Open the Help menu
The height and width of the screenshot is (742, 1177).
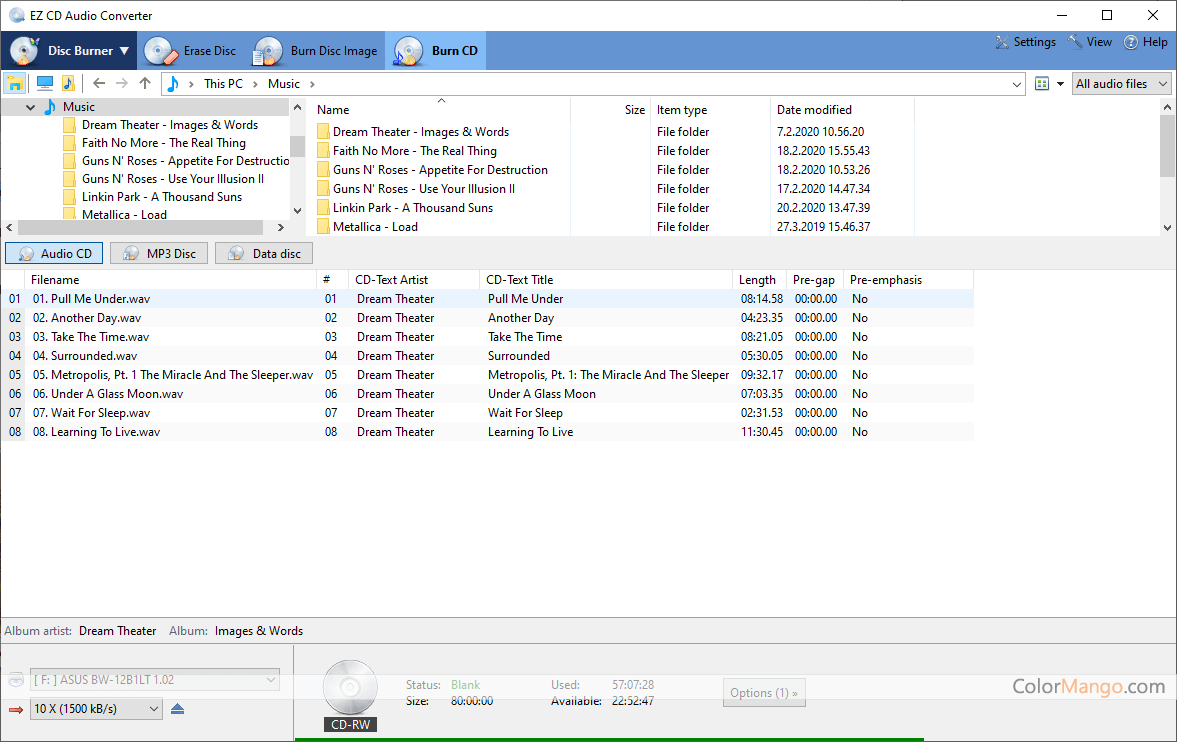(1145, 42)
